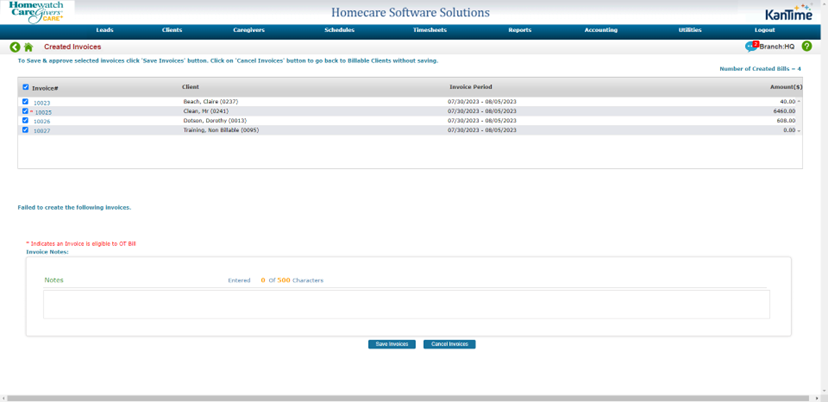The image size is (828, 402).
Task: Expand the Schedules menu
Action: 340,30
